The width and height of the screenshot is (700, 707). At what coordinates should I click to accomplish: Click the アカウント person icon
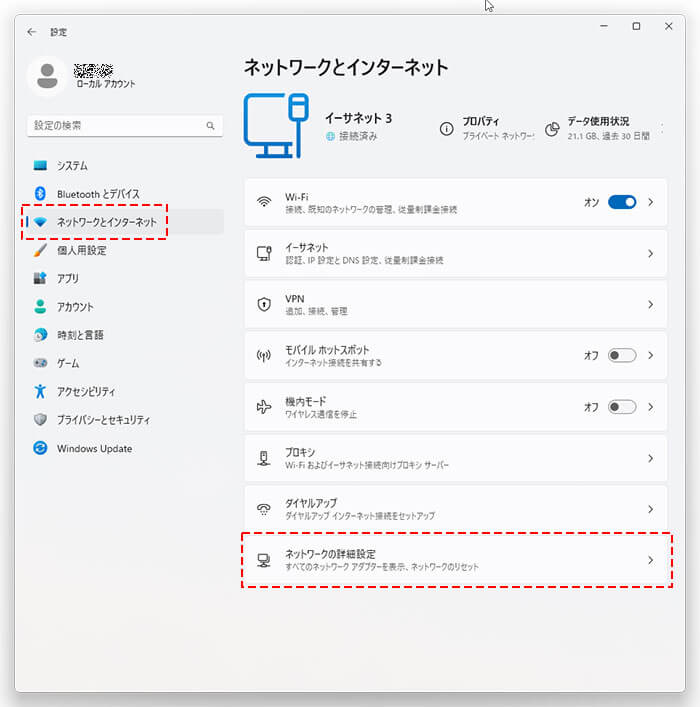(40, 306)
